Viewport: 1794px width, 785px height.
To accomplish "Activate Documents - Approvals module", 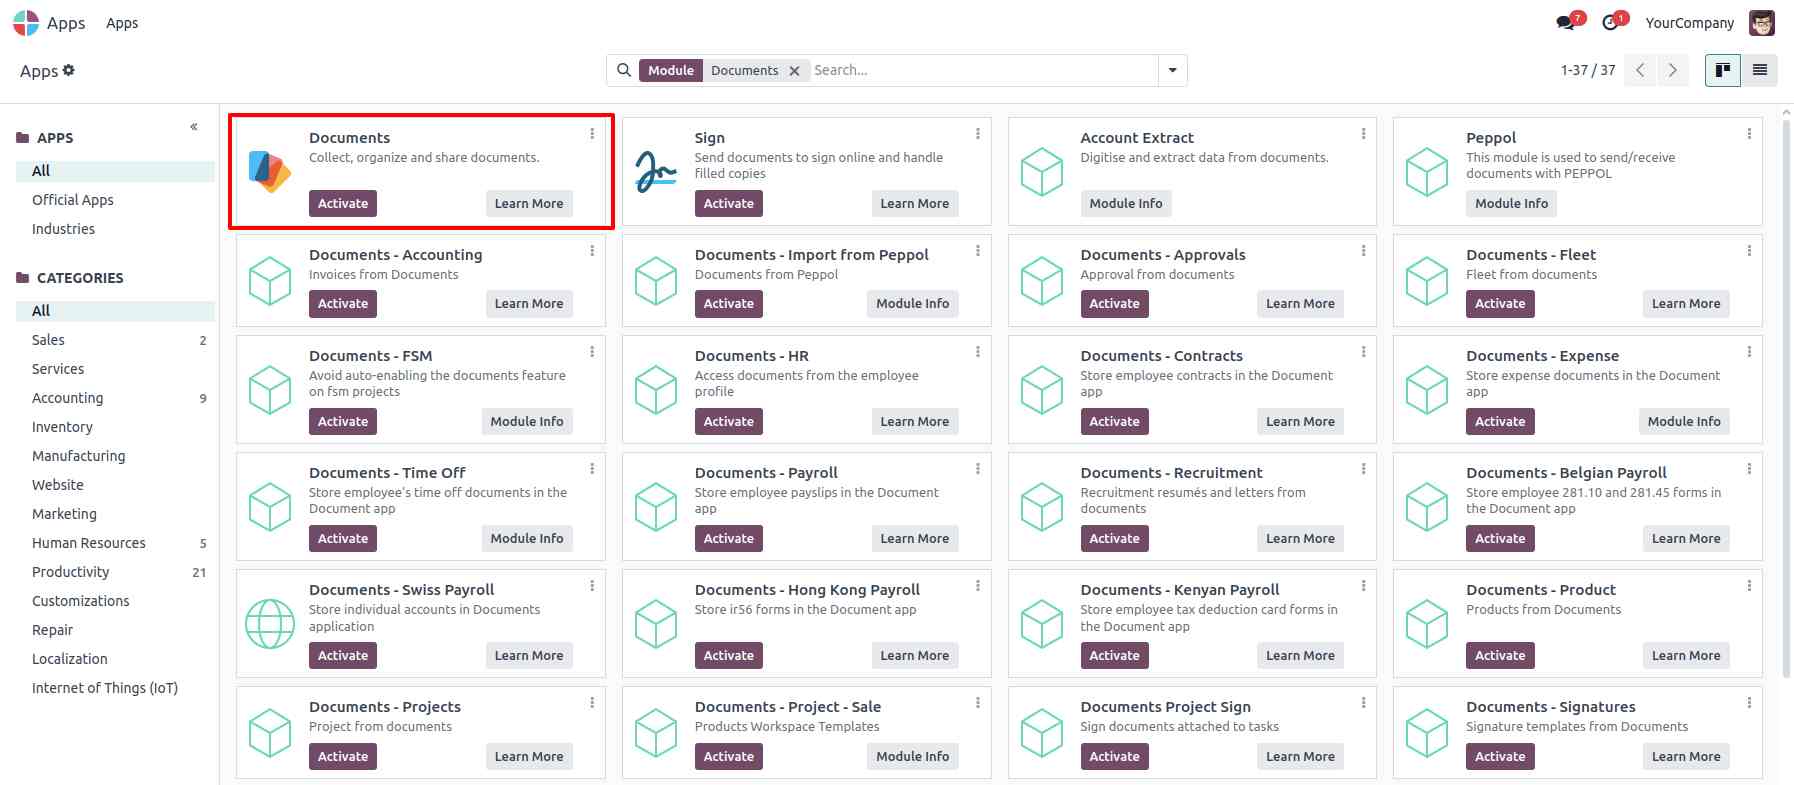I will 1114,304.
